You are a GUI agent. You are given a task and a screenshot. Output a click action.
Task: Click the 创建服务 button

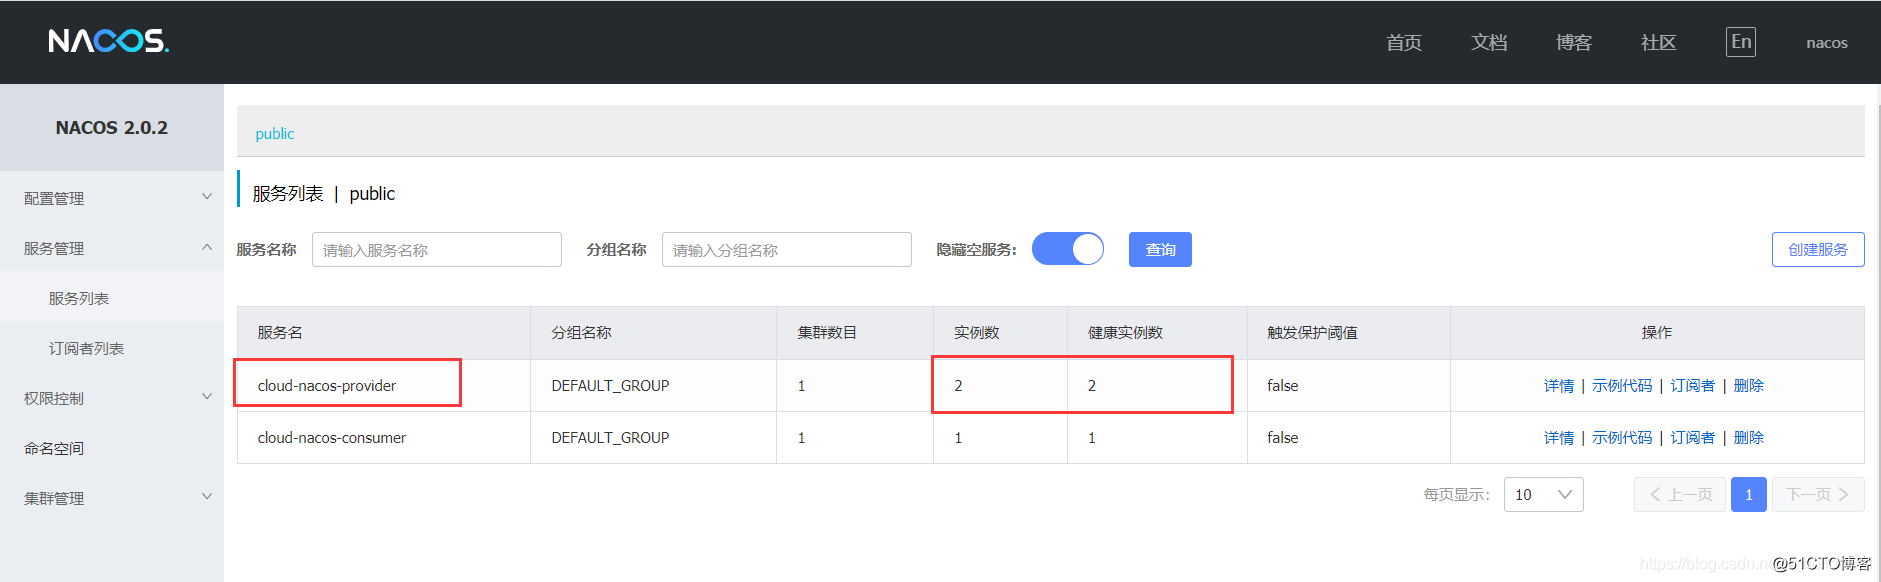click(x=1817, y=250)
